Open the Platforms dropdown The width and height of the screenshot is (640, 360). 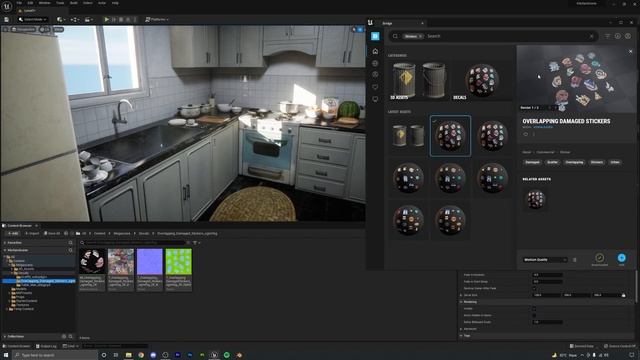tap(157, 19)
